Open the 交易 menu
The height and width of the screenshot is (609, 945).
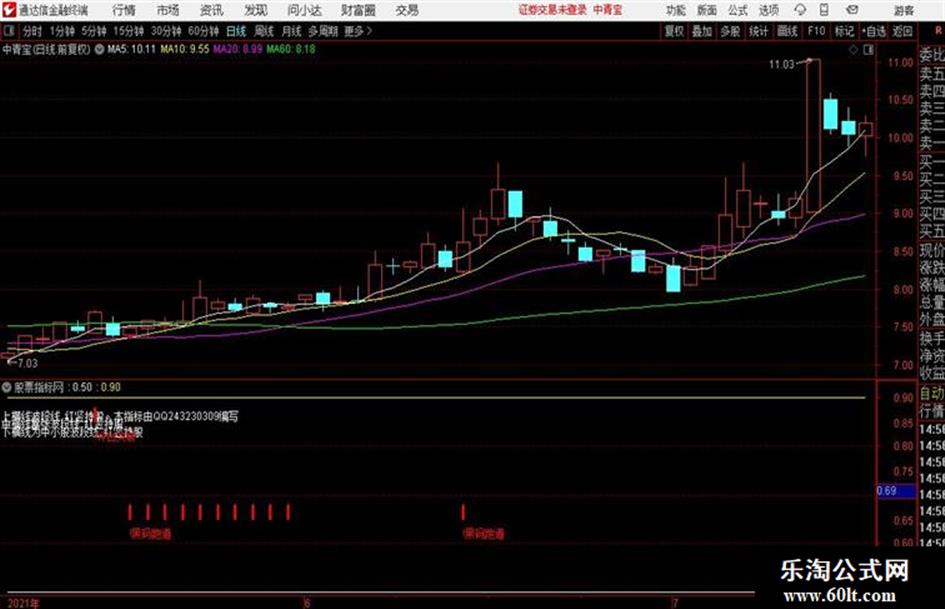(x=407, y=10)
